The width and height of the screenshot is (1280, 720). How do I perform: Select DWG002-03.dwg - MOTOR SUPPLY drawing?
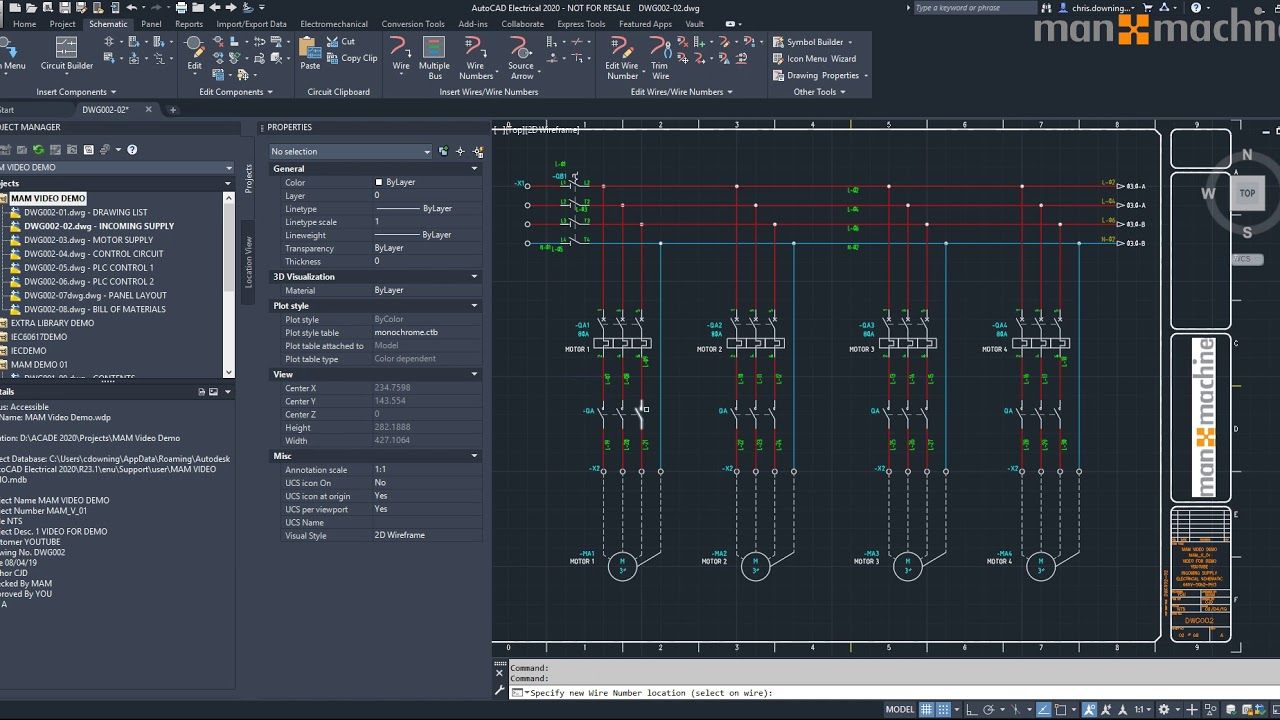click(x=89, y=240)
